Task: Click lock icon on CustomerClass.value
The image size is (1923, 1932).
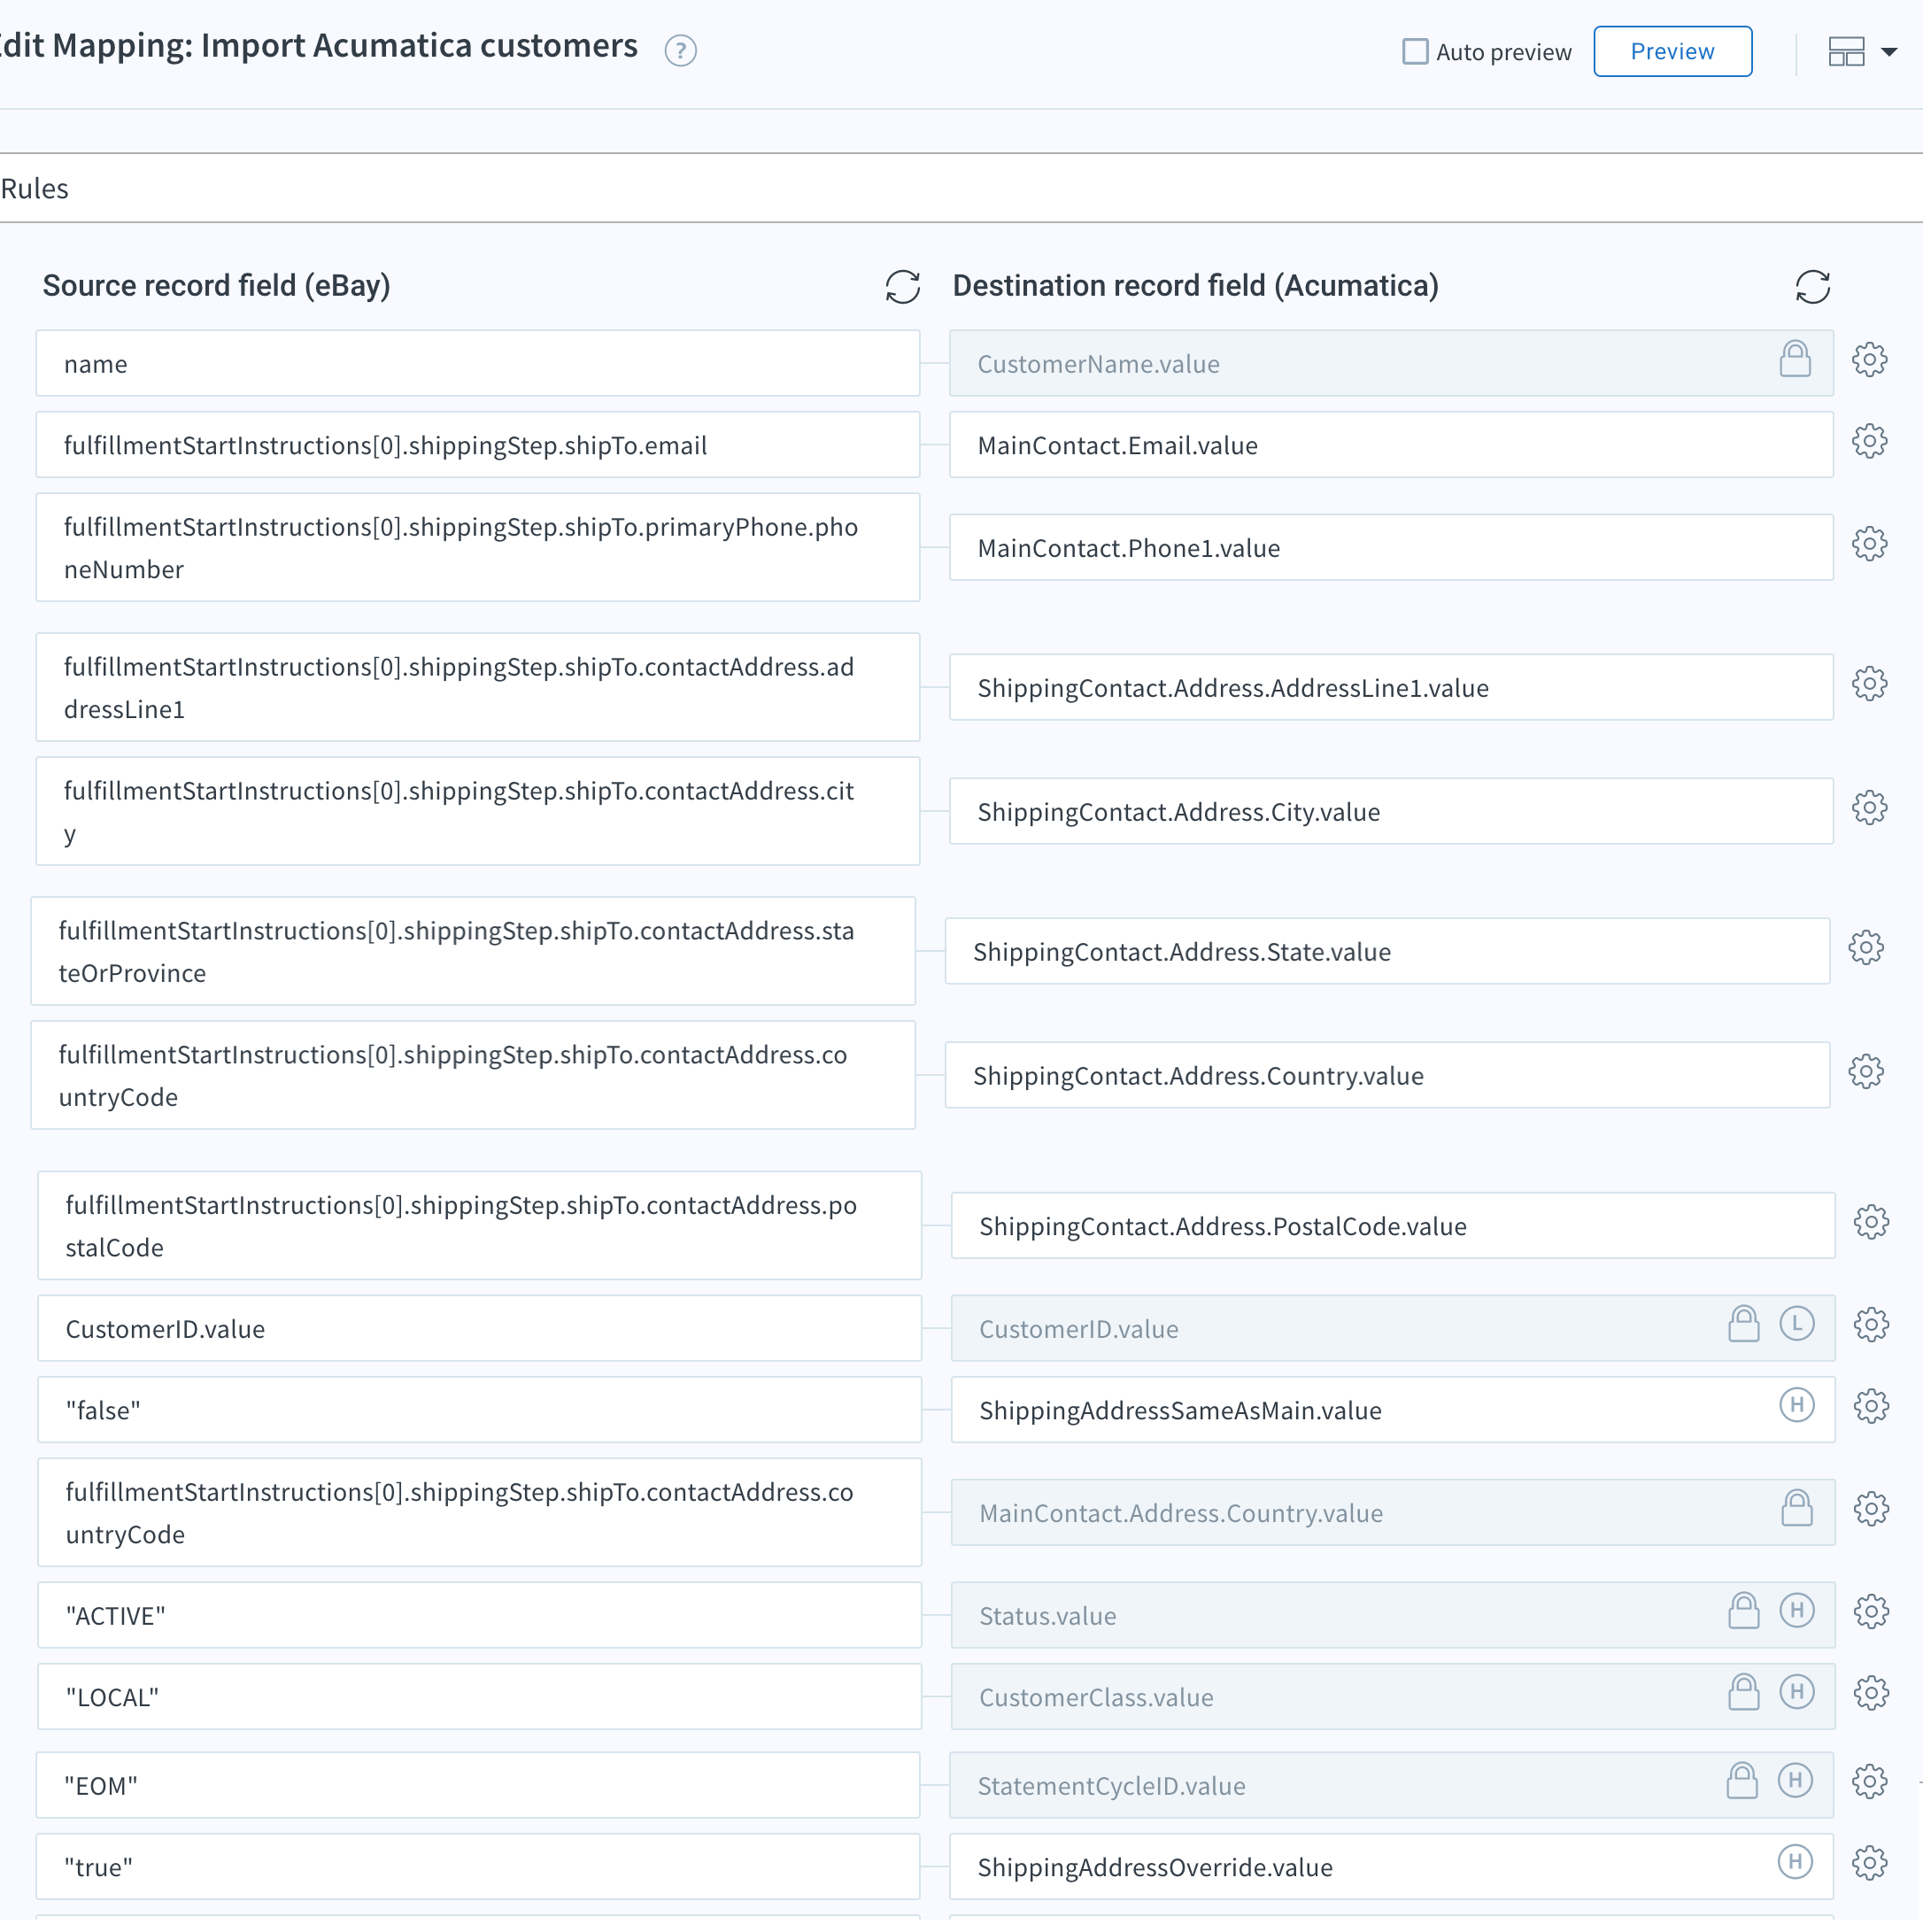Action: click(x=1743, y=1692)
